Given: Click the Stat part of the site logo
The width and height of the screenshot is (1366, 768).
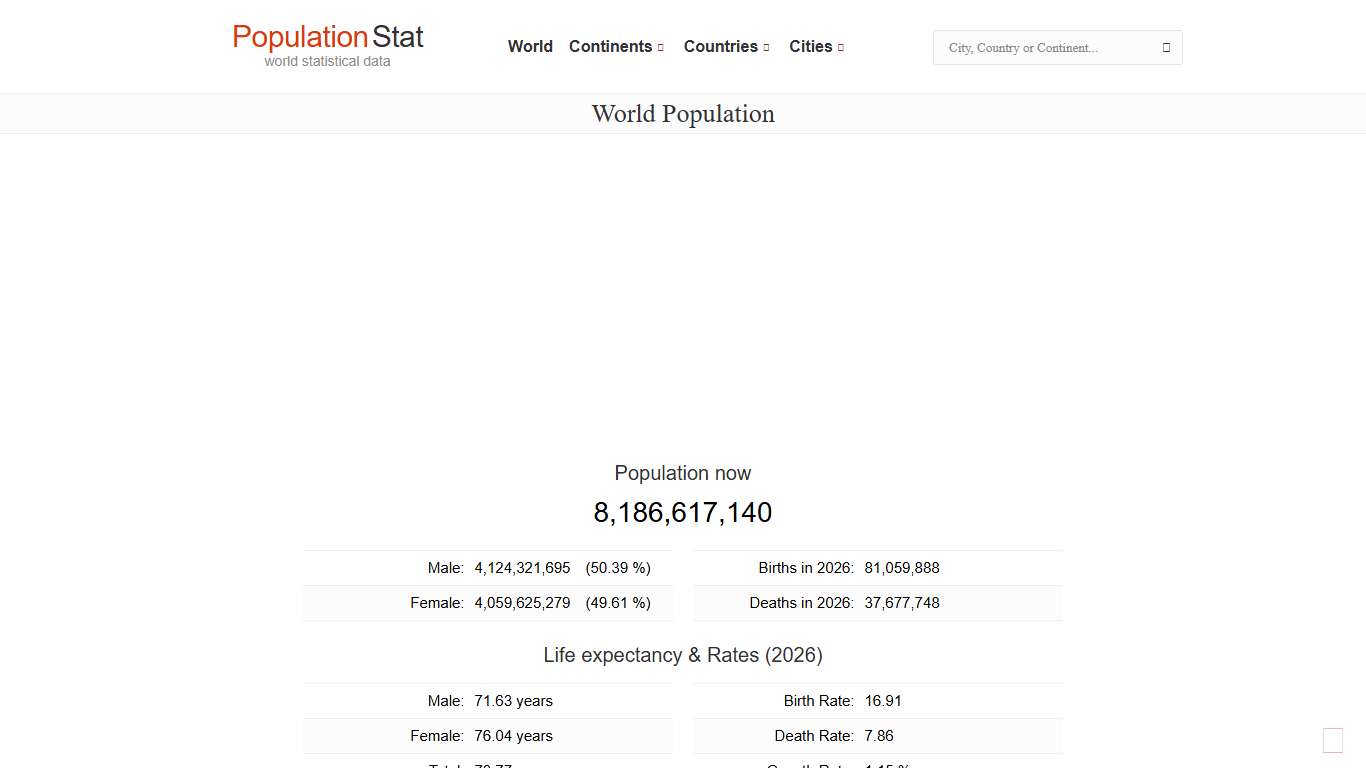Looking at the screenshot, I should point(399,37).
